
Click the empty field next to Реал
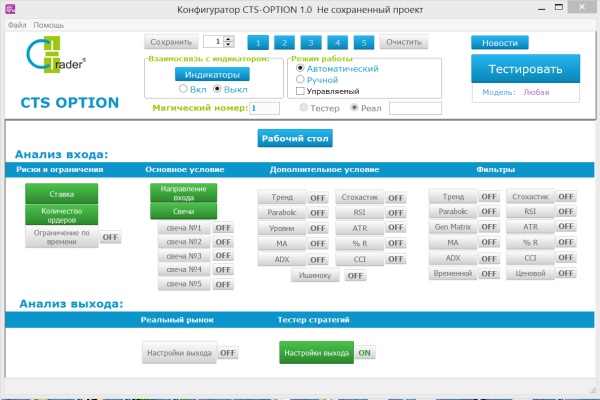(x=415, y=108)
